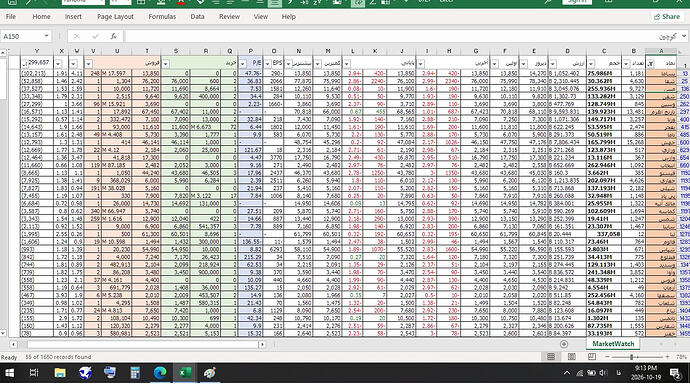
Task: Click the cell showing 75.986M
Action: point(603,74)
